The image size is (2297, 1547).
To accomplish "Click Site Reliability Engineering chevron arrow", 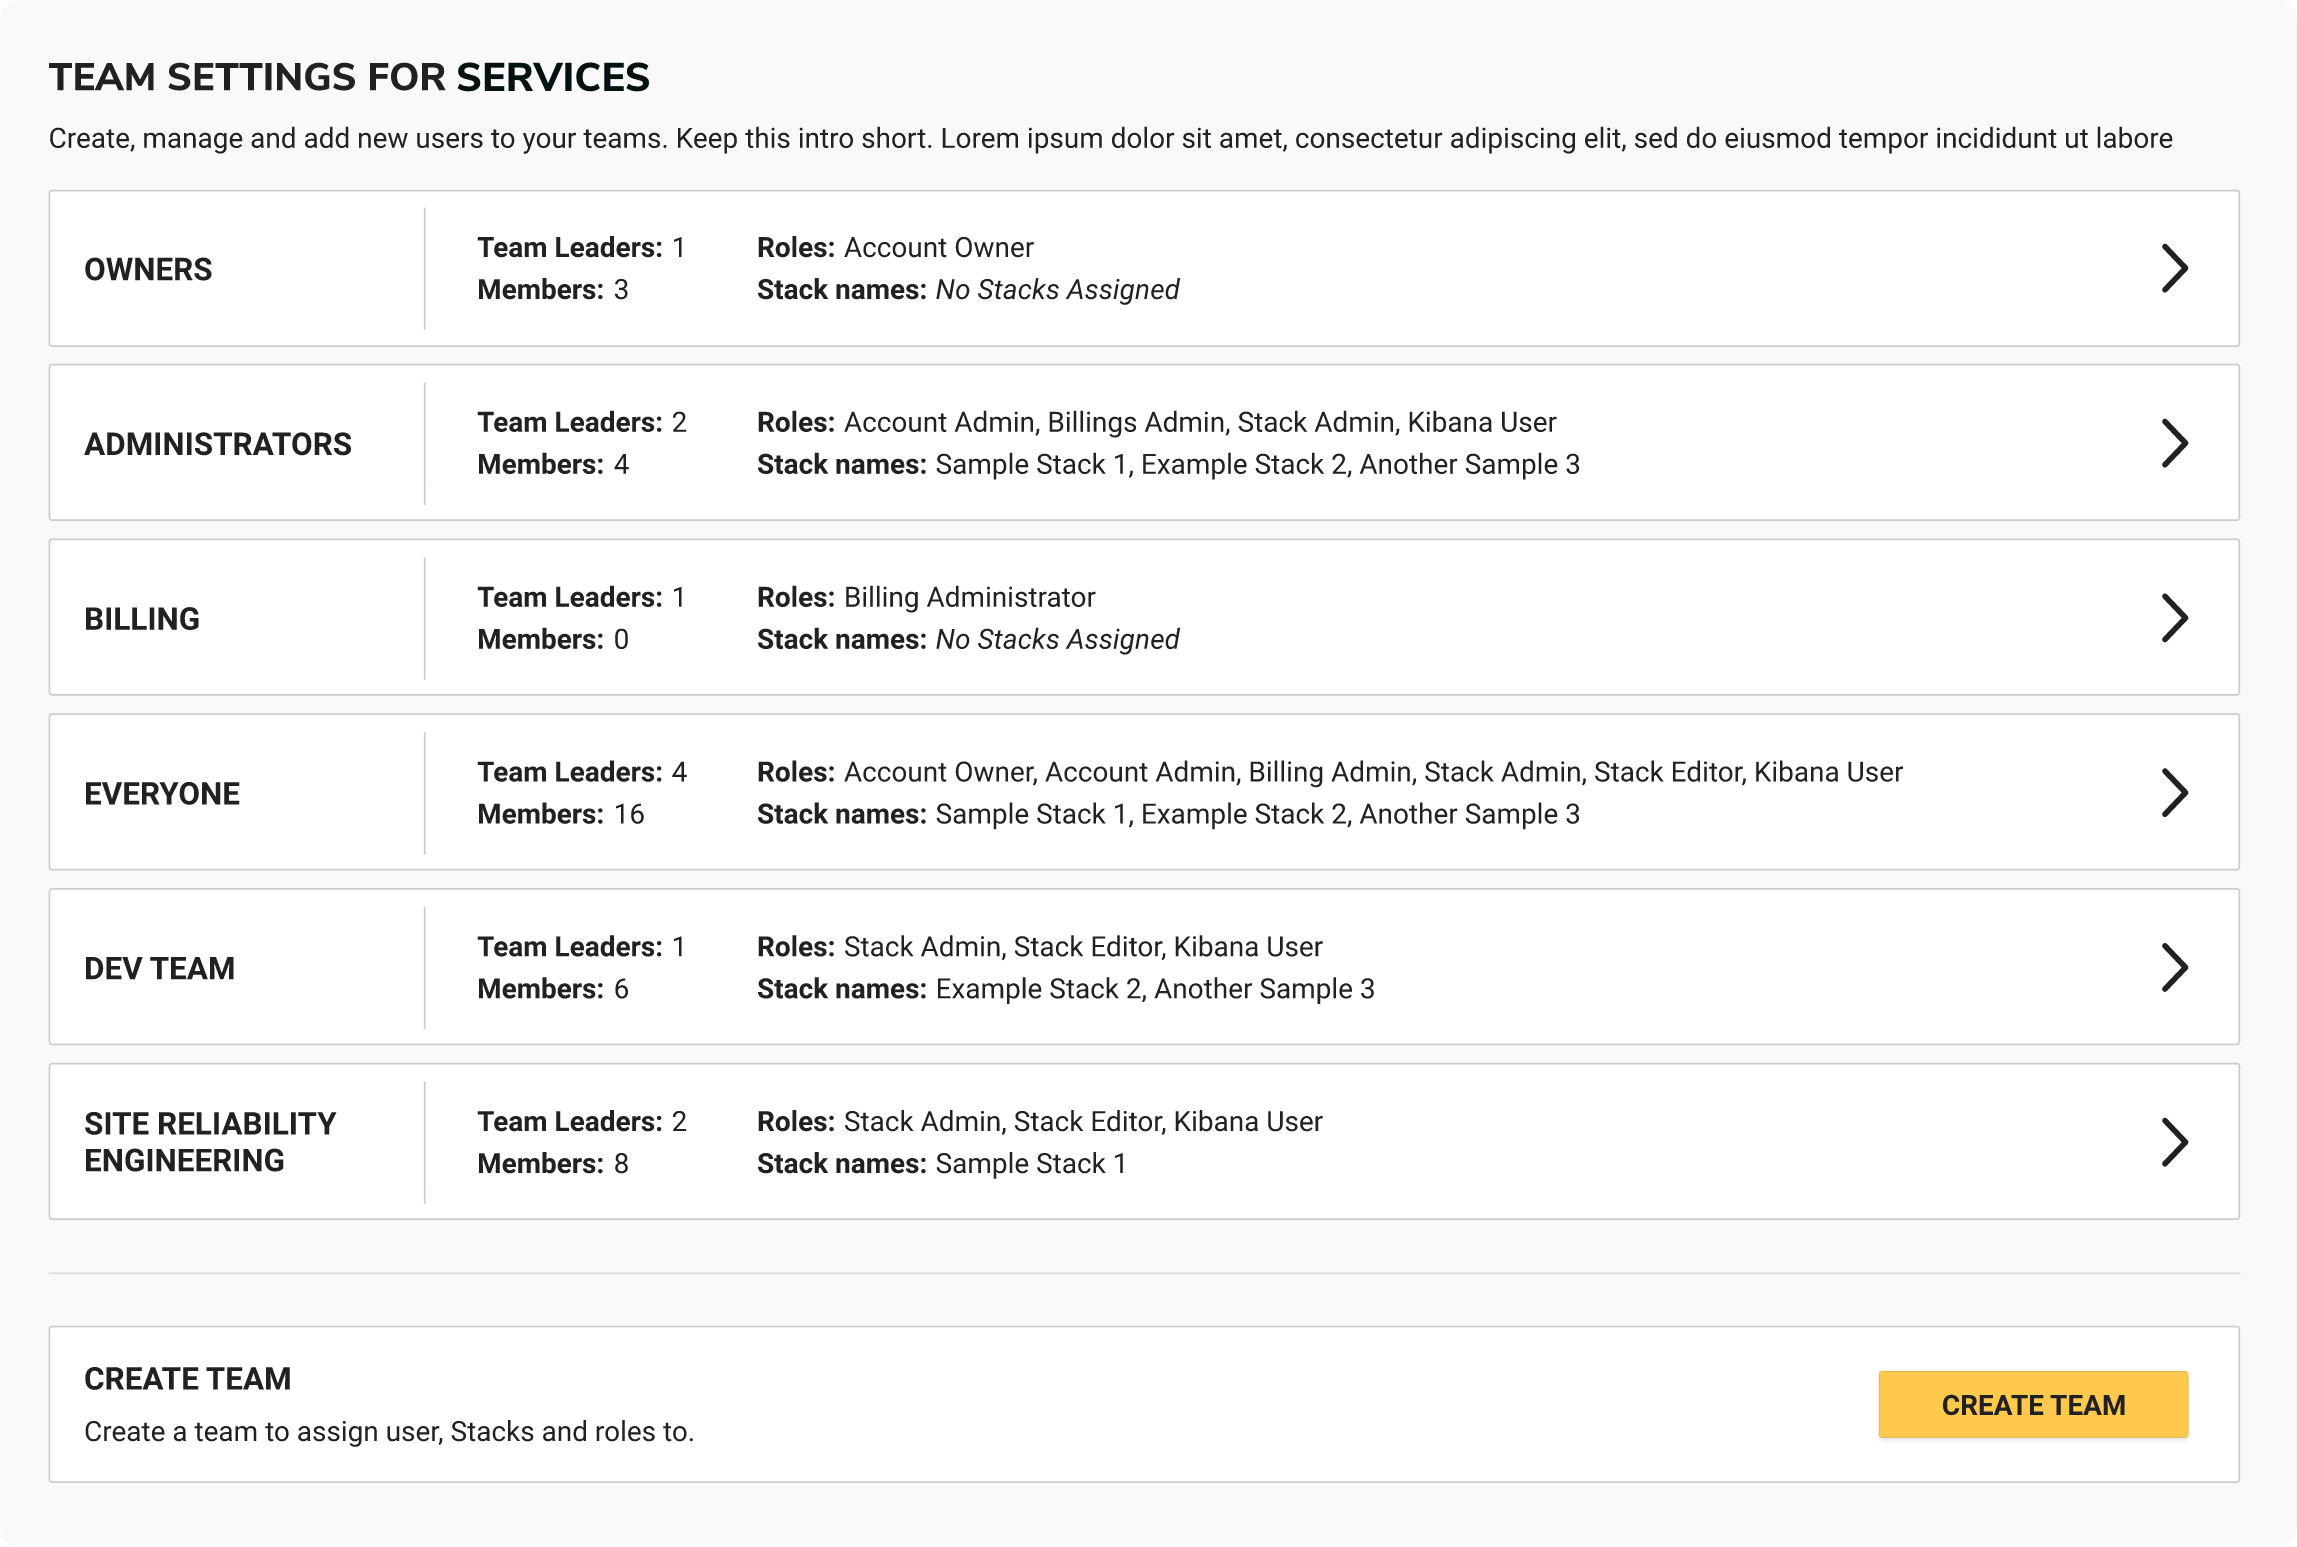I will [x=2175, y=1142].
